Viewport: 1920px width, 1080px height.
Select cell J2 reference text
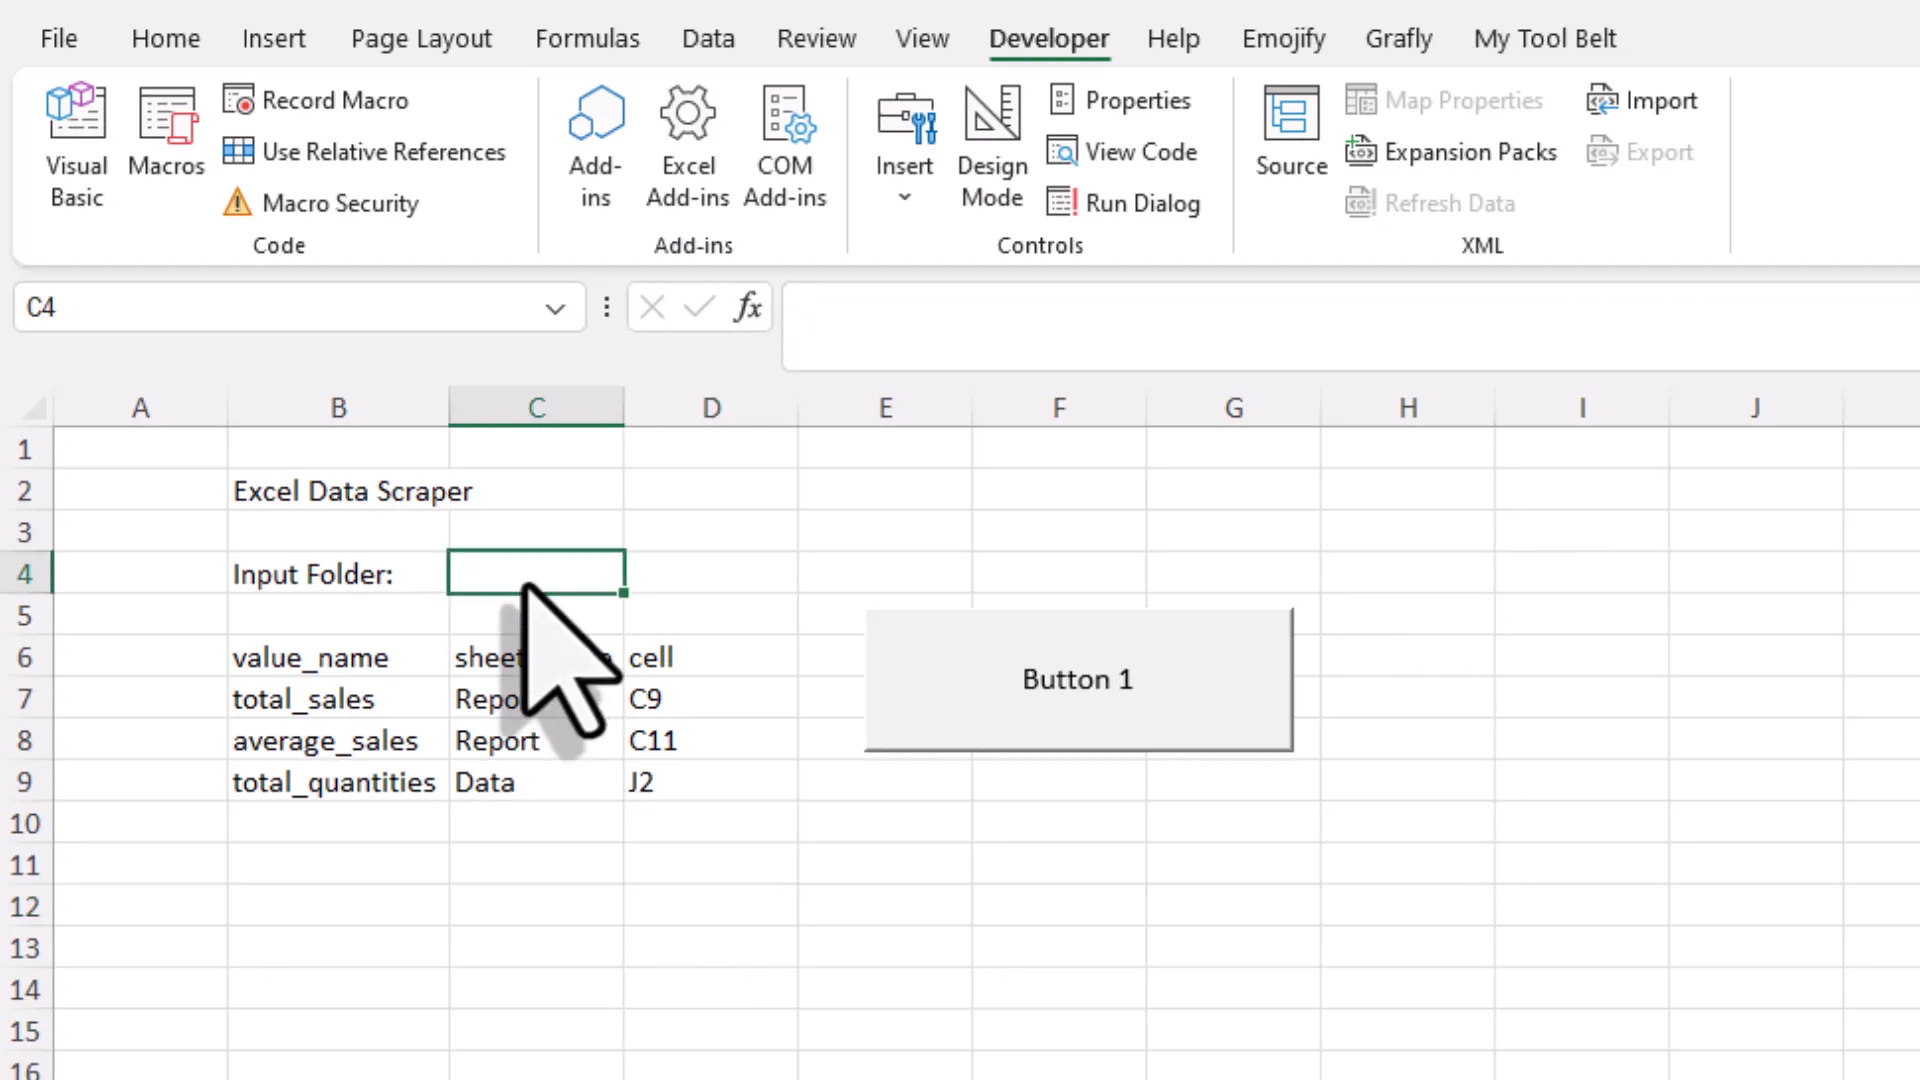pos(641,782)
